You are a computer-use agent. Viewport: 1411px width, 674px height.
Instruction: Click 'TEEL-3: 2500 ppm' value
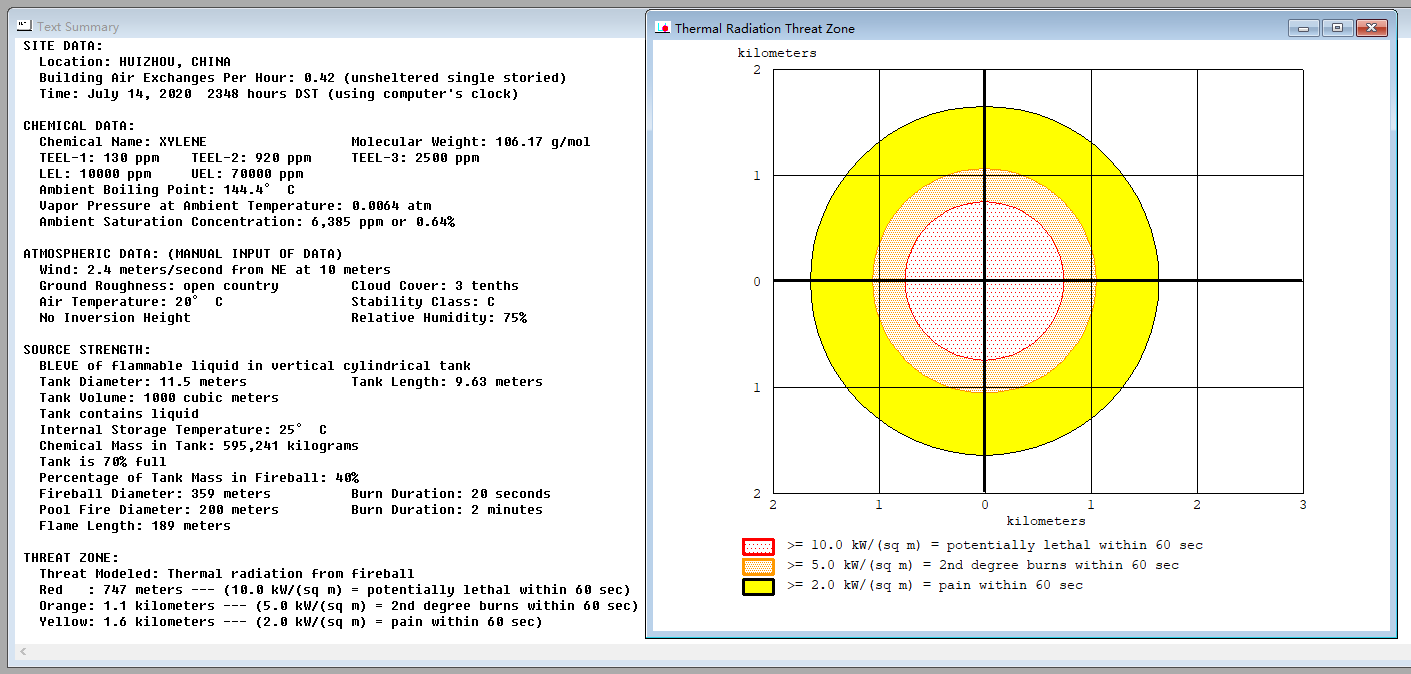[x=415, y=158]
